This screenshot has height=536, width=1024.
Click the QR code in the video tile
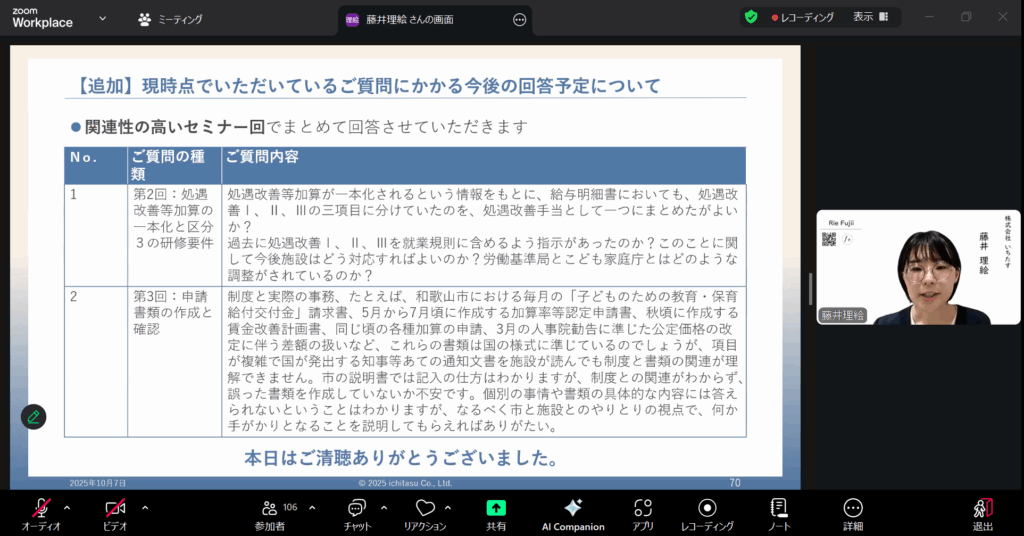click(829, 240)
